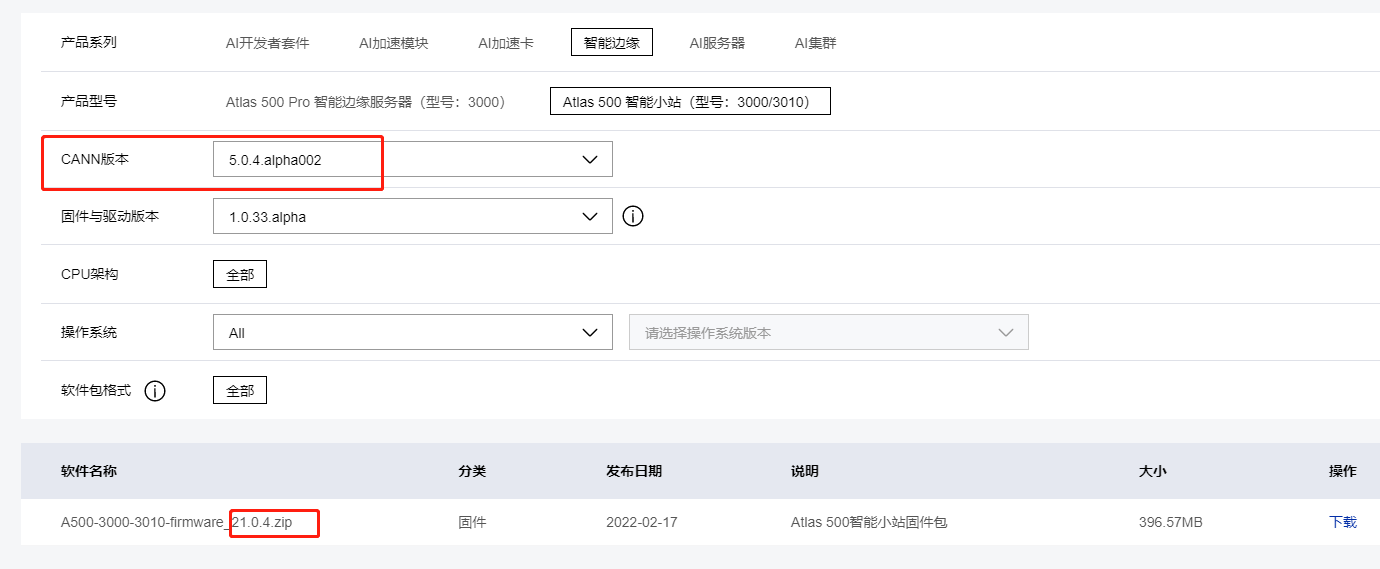Click 下载 link for firmware package
1380x569 pixels.
coord(1342,522)
